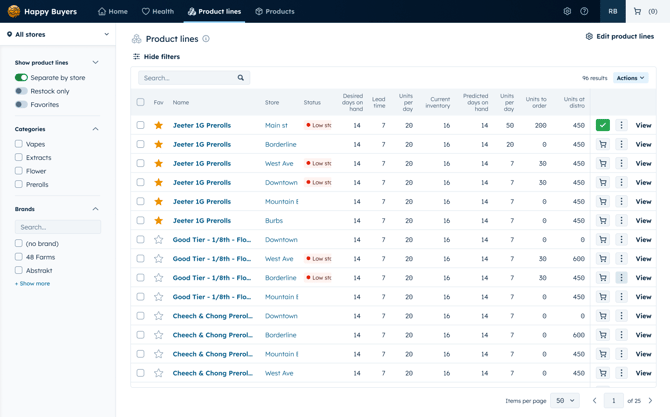Toggle Separate by store switch
This screenshot has height=417, width=670.
(x=21, y=77)
